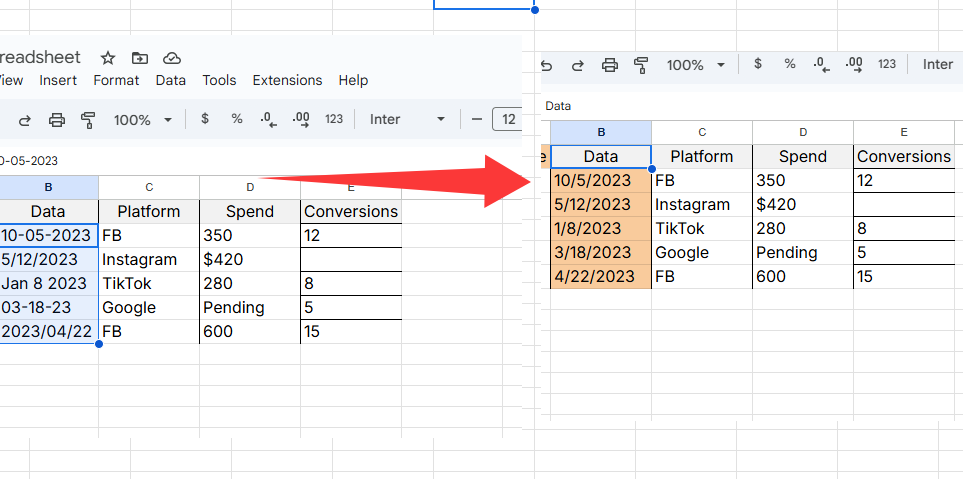The height and width of the screenshot is (479, 963).
Task: Open the 123 number format menu on the left
Action: click(334, 119)
